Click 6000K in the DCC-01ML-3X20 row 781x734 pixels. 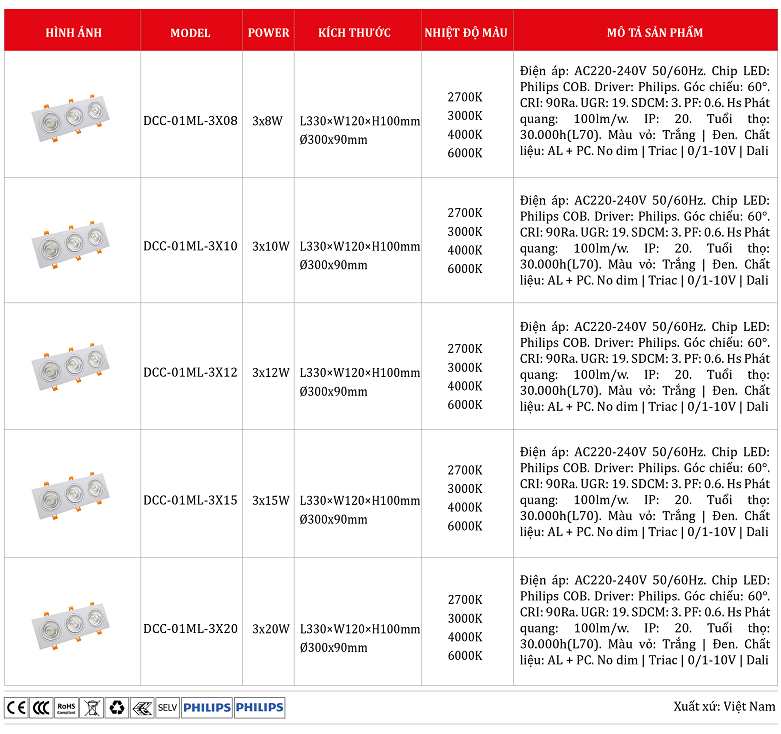(465, 656)
